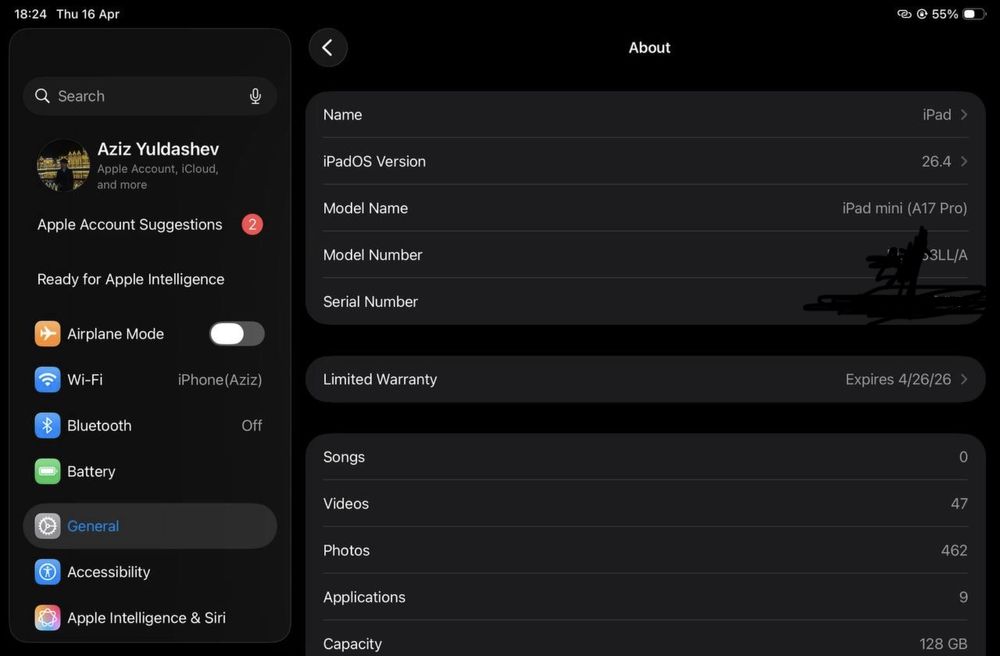Tap the personal hotspot link status icon
This screenshot has height=656, width=1000.
[904, 14]
